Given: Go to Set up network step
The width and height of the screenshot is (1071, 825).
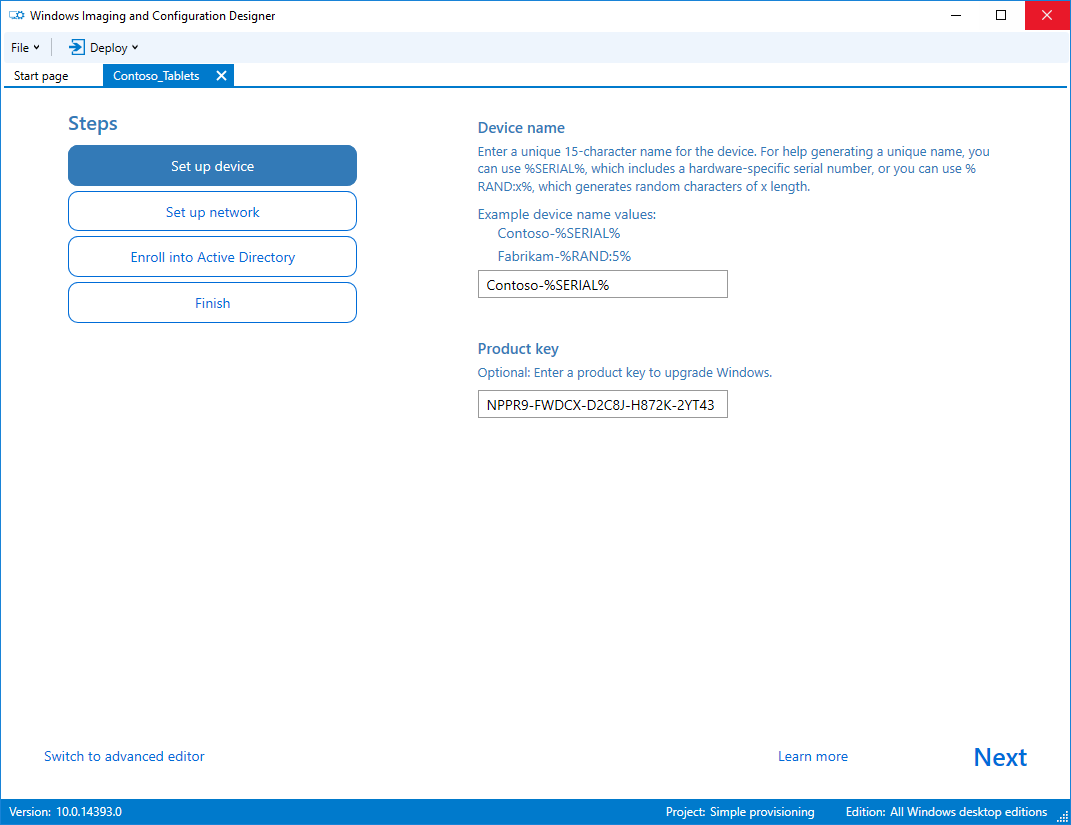Looking at the screenshot, I should click(212, 212).
